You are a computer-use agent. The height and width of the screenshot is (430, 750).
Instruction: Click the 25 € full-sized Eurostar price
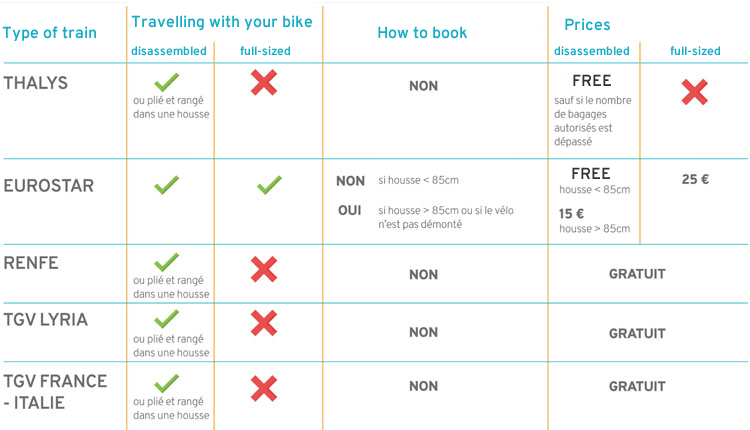point(695,180)
